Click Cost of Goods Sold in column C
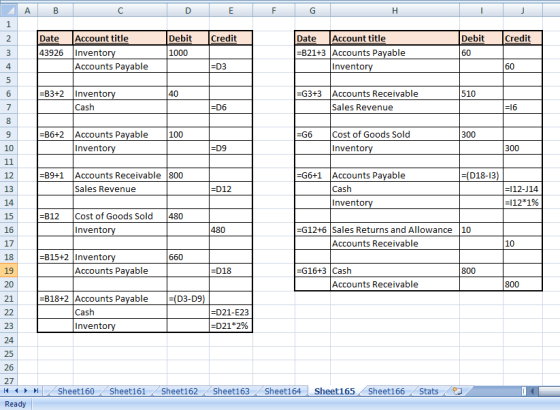The height and width of the screenshot is (410, 560). pyautogui.click(x=120, y=216)
